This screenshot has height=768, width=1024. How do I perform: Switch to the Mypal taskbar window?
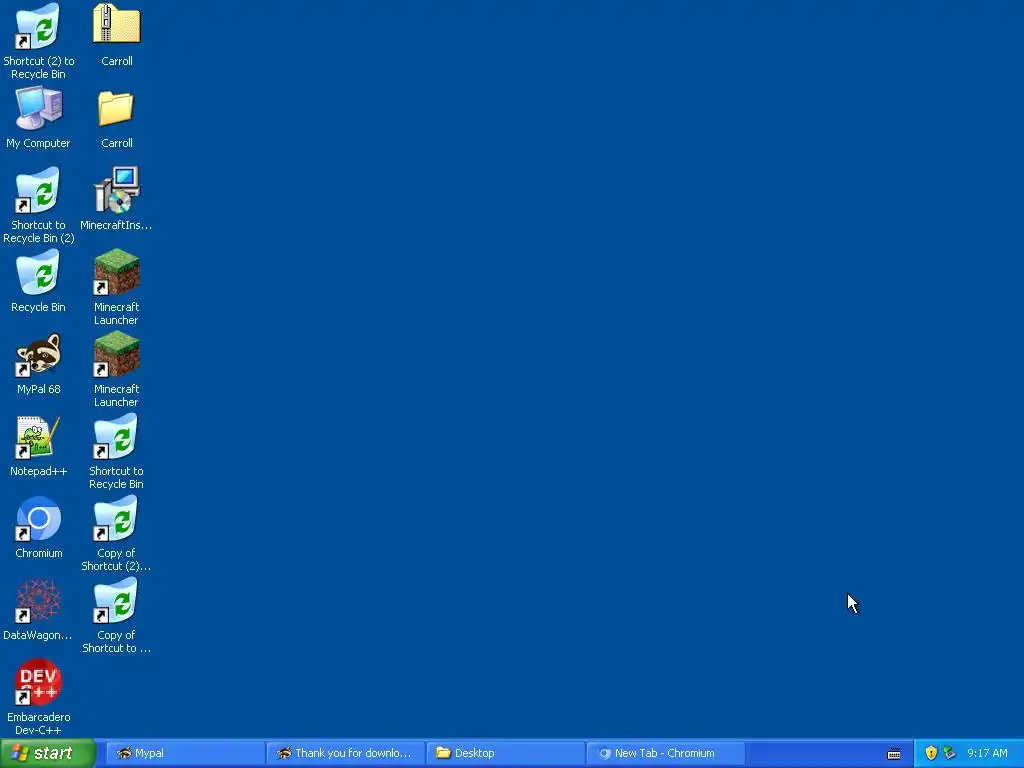pos(184,753)
